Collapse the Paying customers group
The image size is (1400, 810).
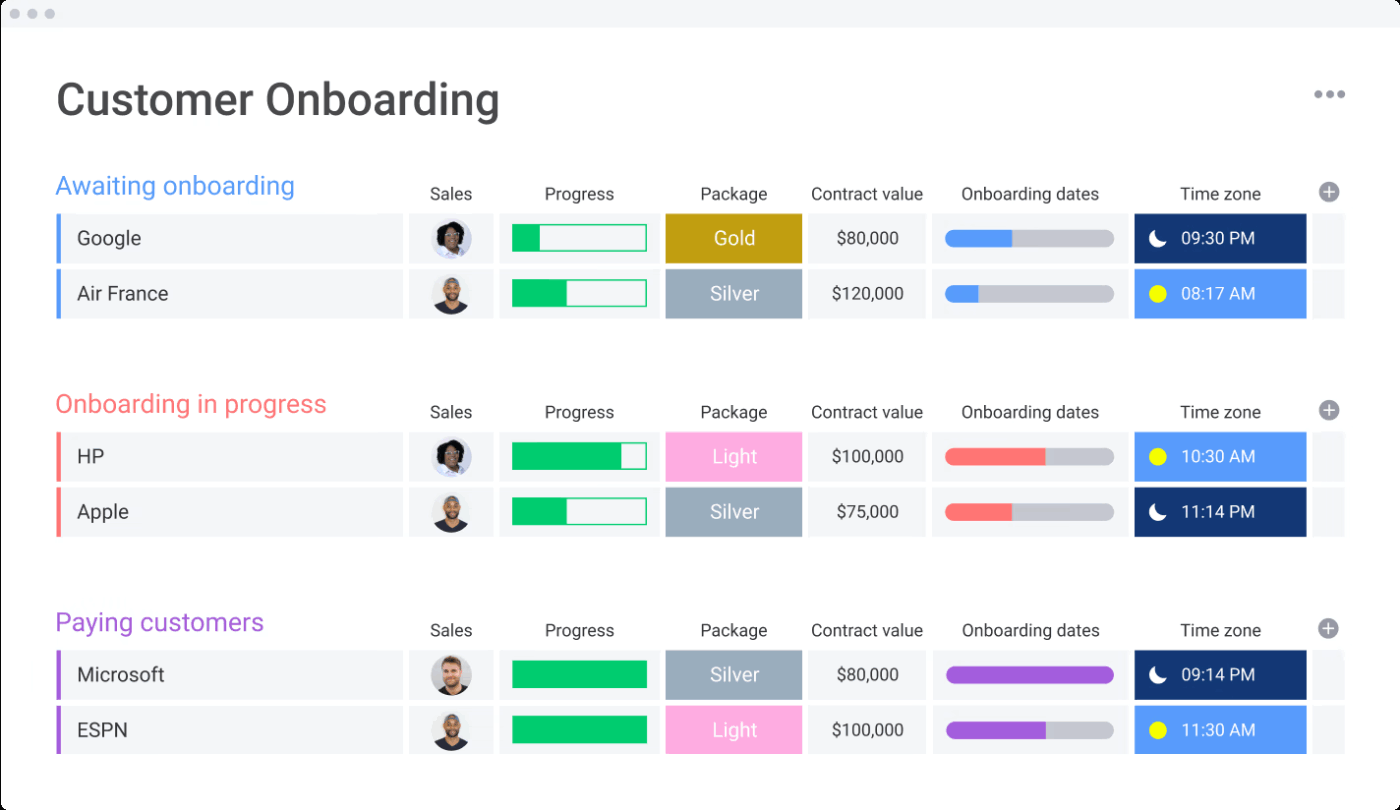click(160, 622)
